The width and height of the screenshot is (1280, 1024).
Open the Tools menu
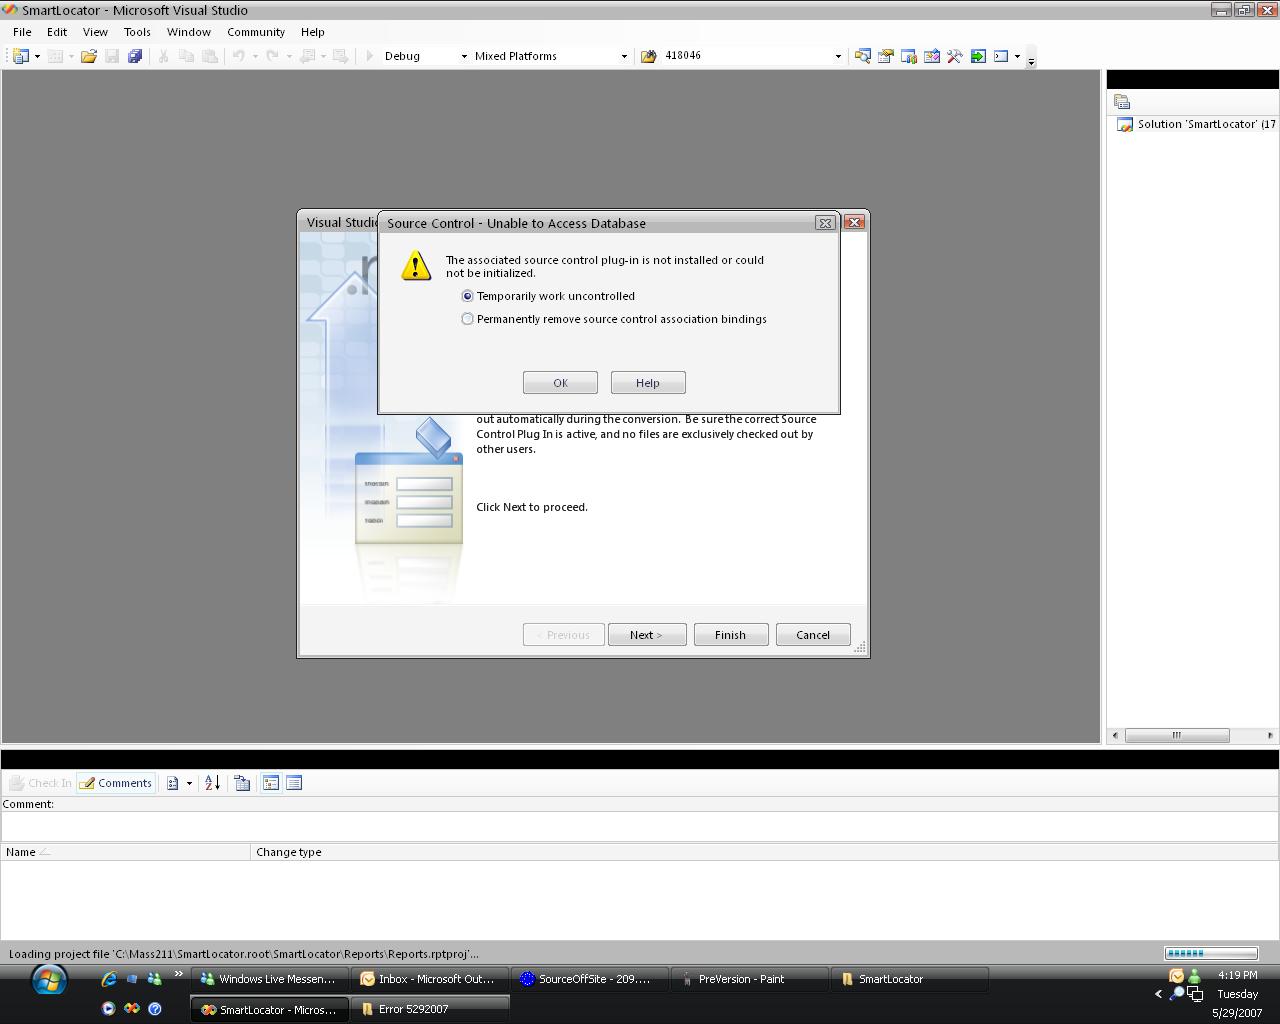pyautogui.click(x=137, y=32)
